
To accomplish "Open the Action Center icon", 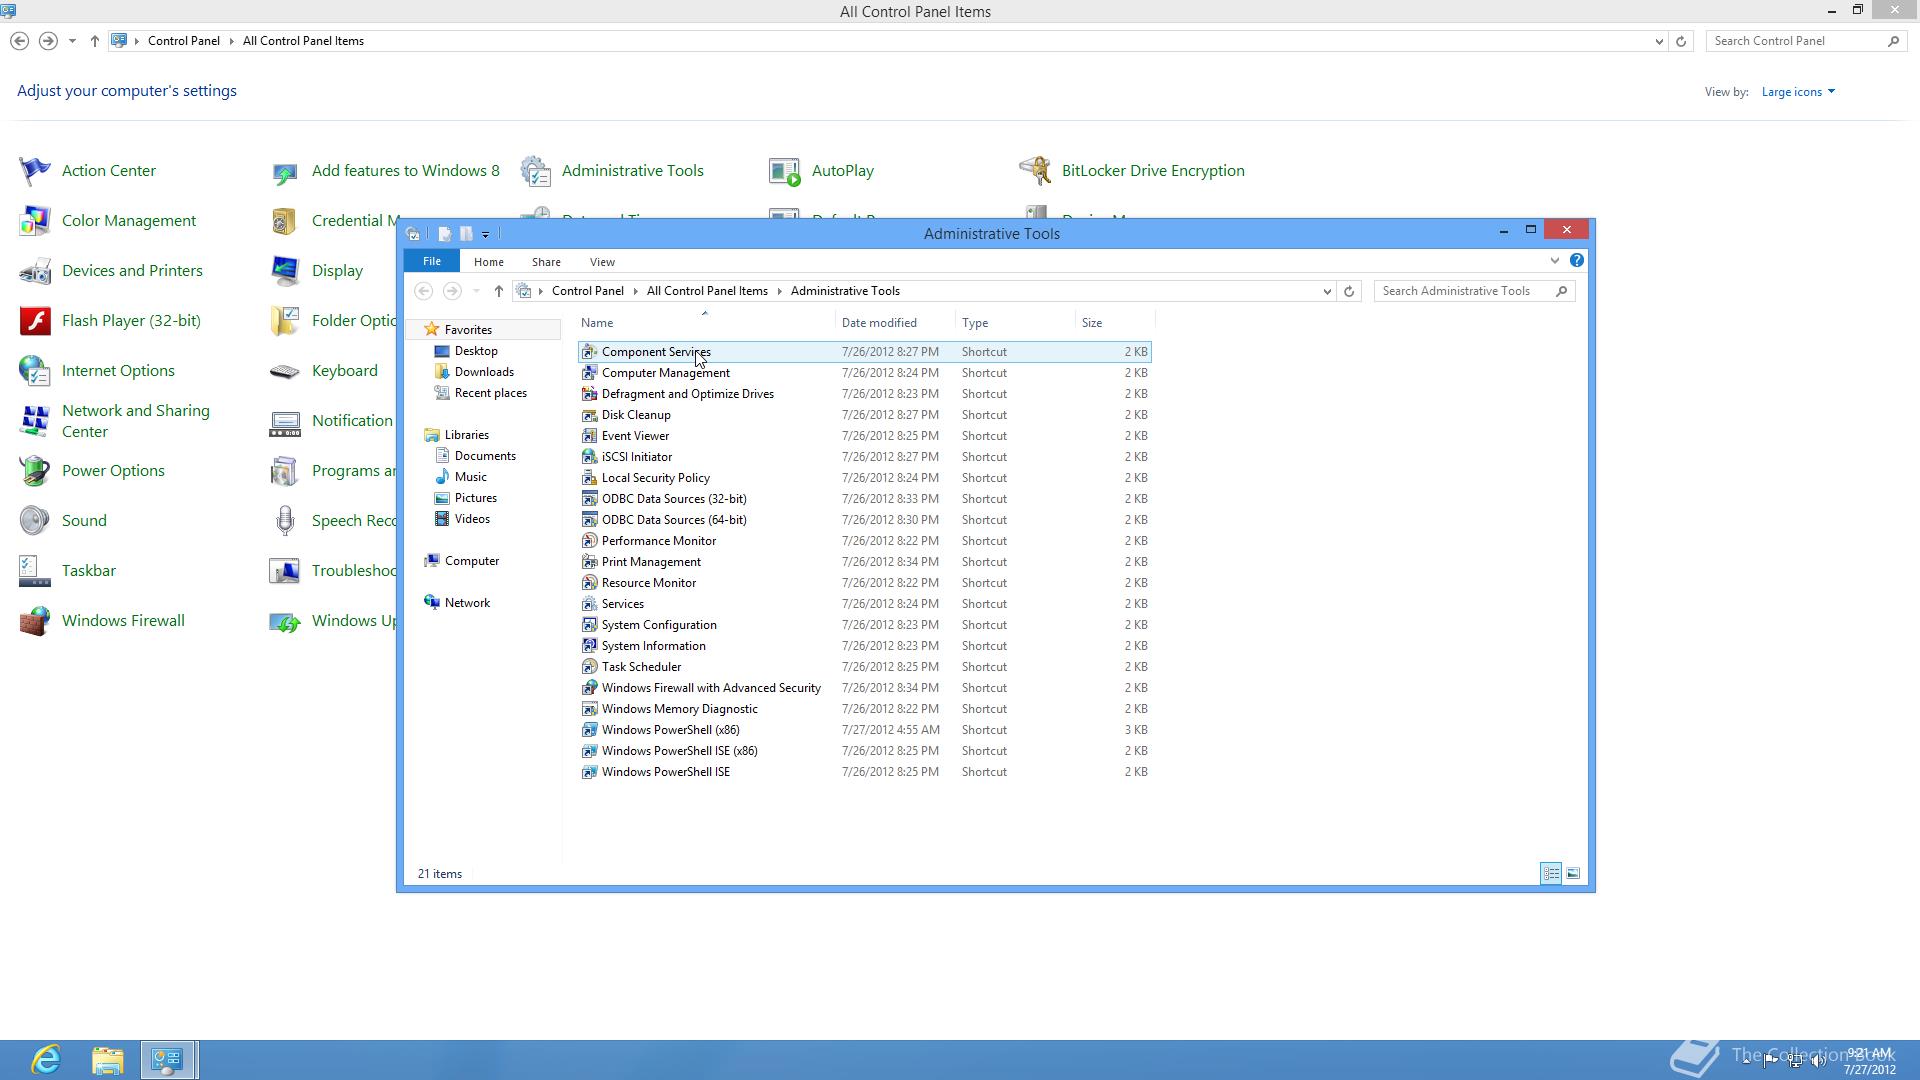I will click(x=35, y=171).
